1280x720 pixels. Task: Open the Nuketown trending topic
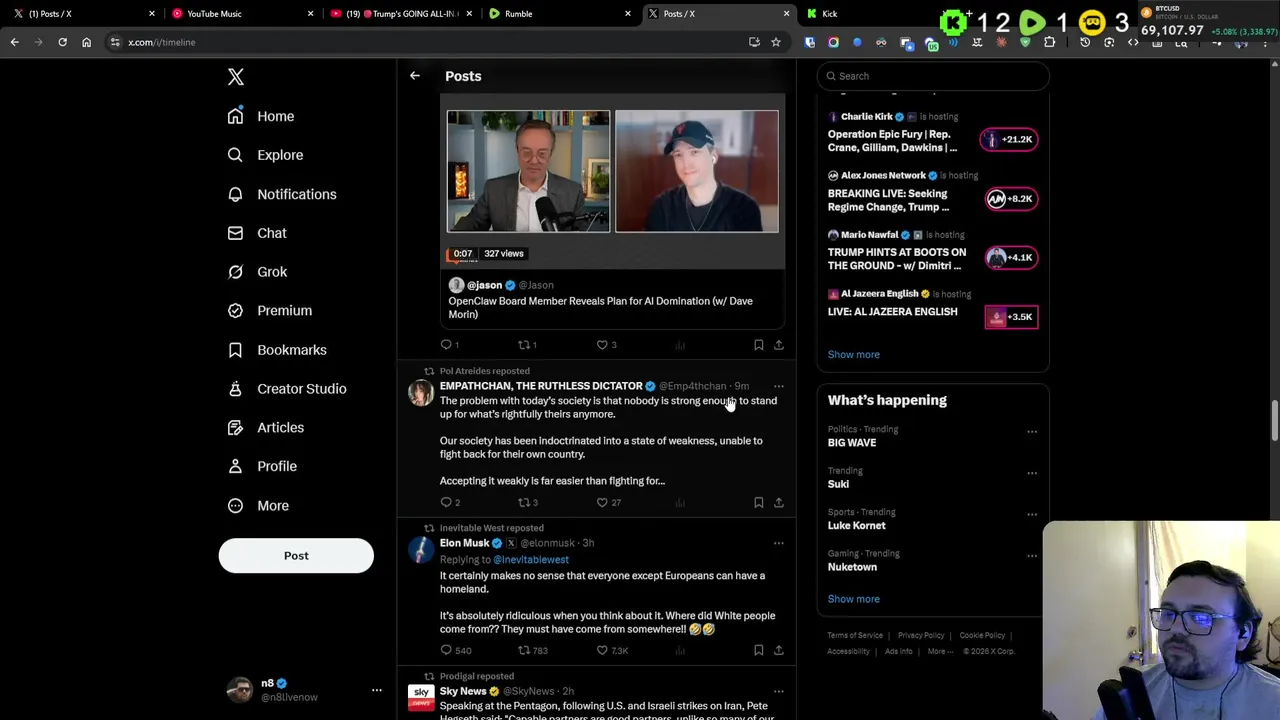click(852, 567)
